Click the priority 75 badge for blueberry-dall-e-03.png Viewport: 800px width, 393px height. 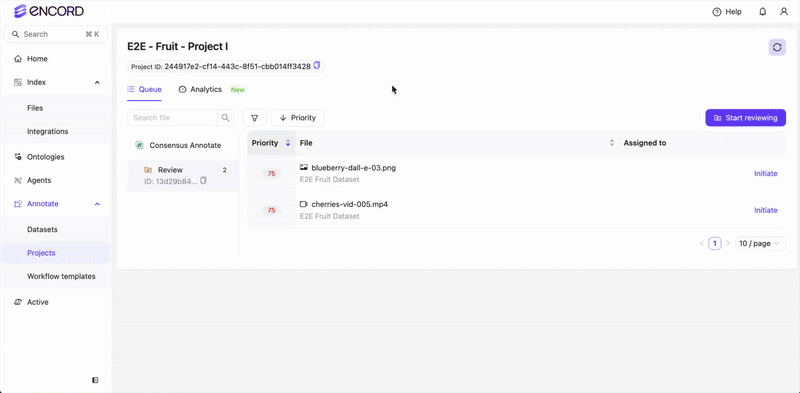pyautogui.click(x=271, y=174)
